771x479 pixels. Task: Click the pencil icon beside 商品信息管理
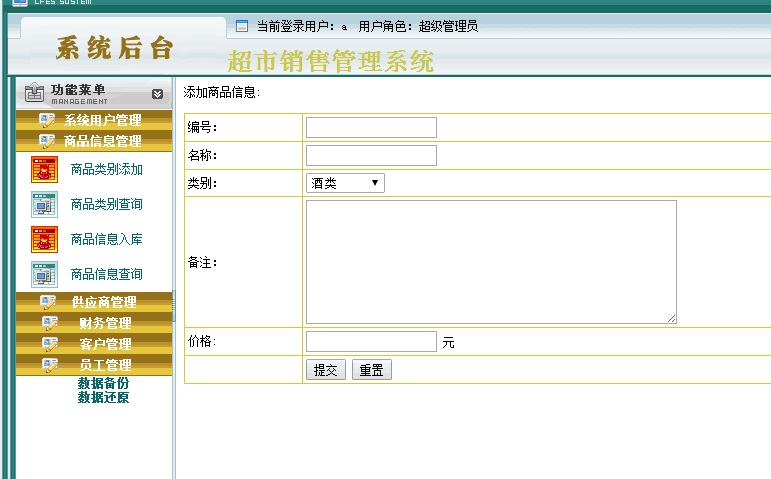47,141
